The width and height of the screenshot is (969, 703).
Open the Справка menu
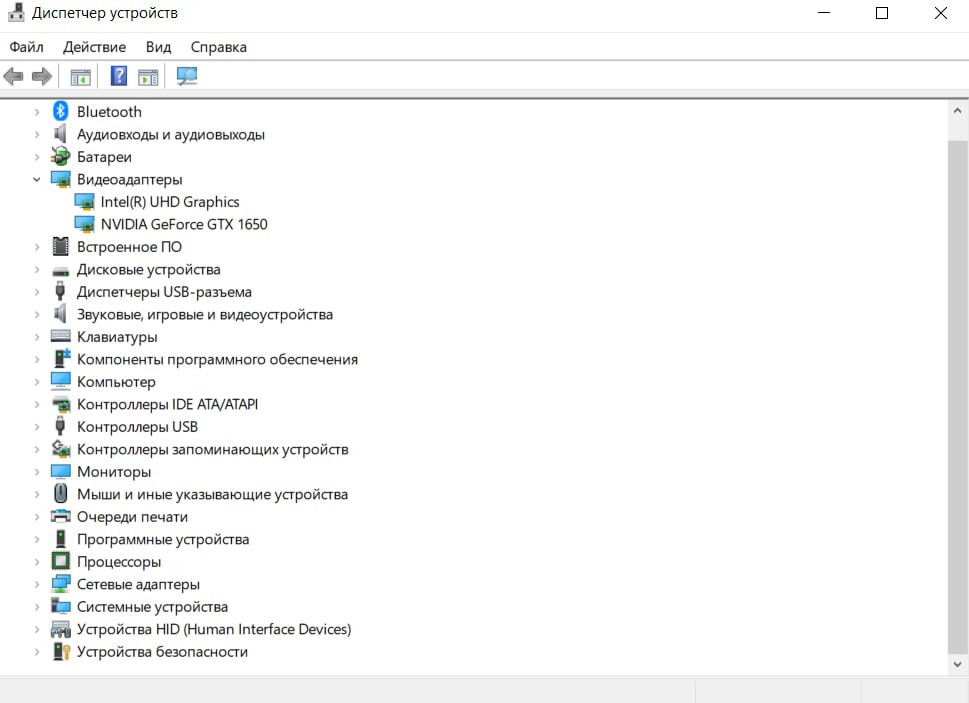(218, 47)
